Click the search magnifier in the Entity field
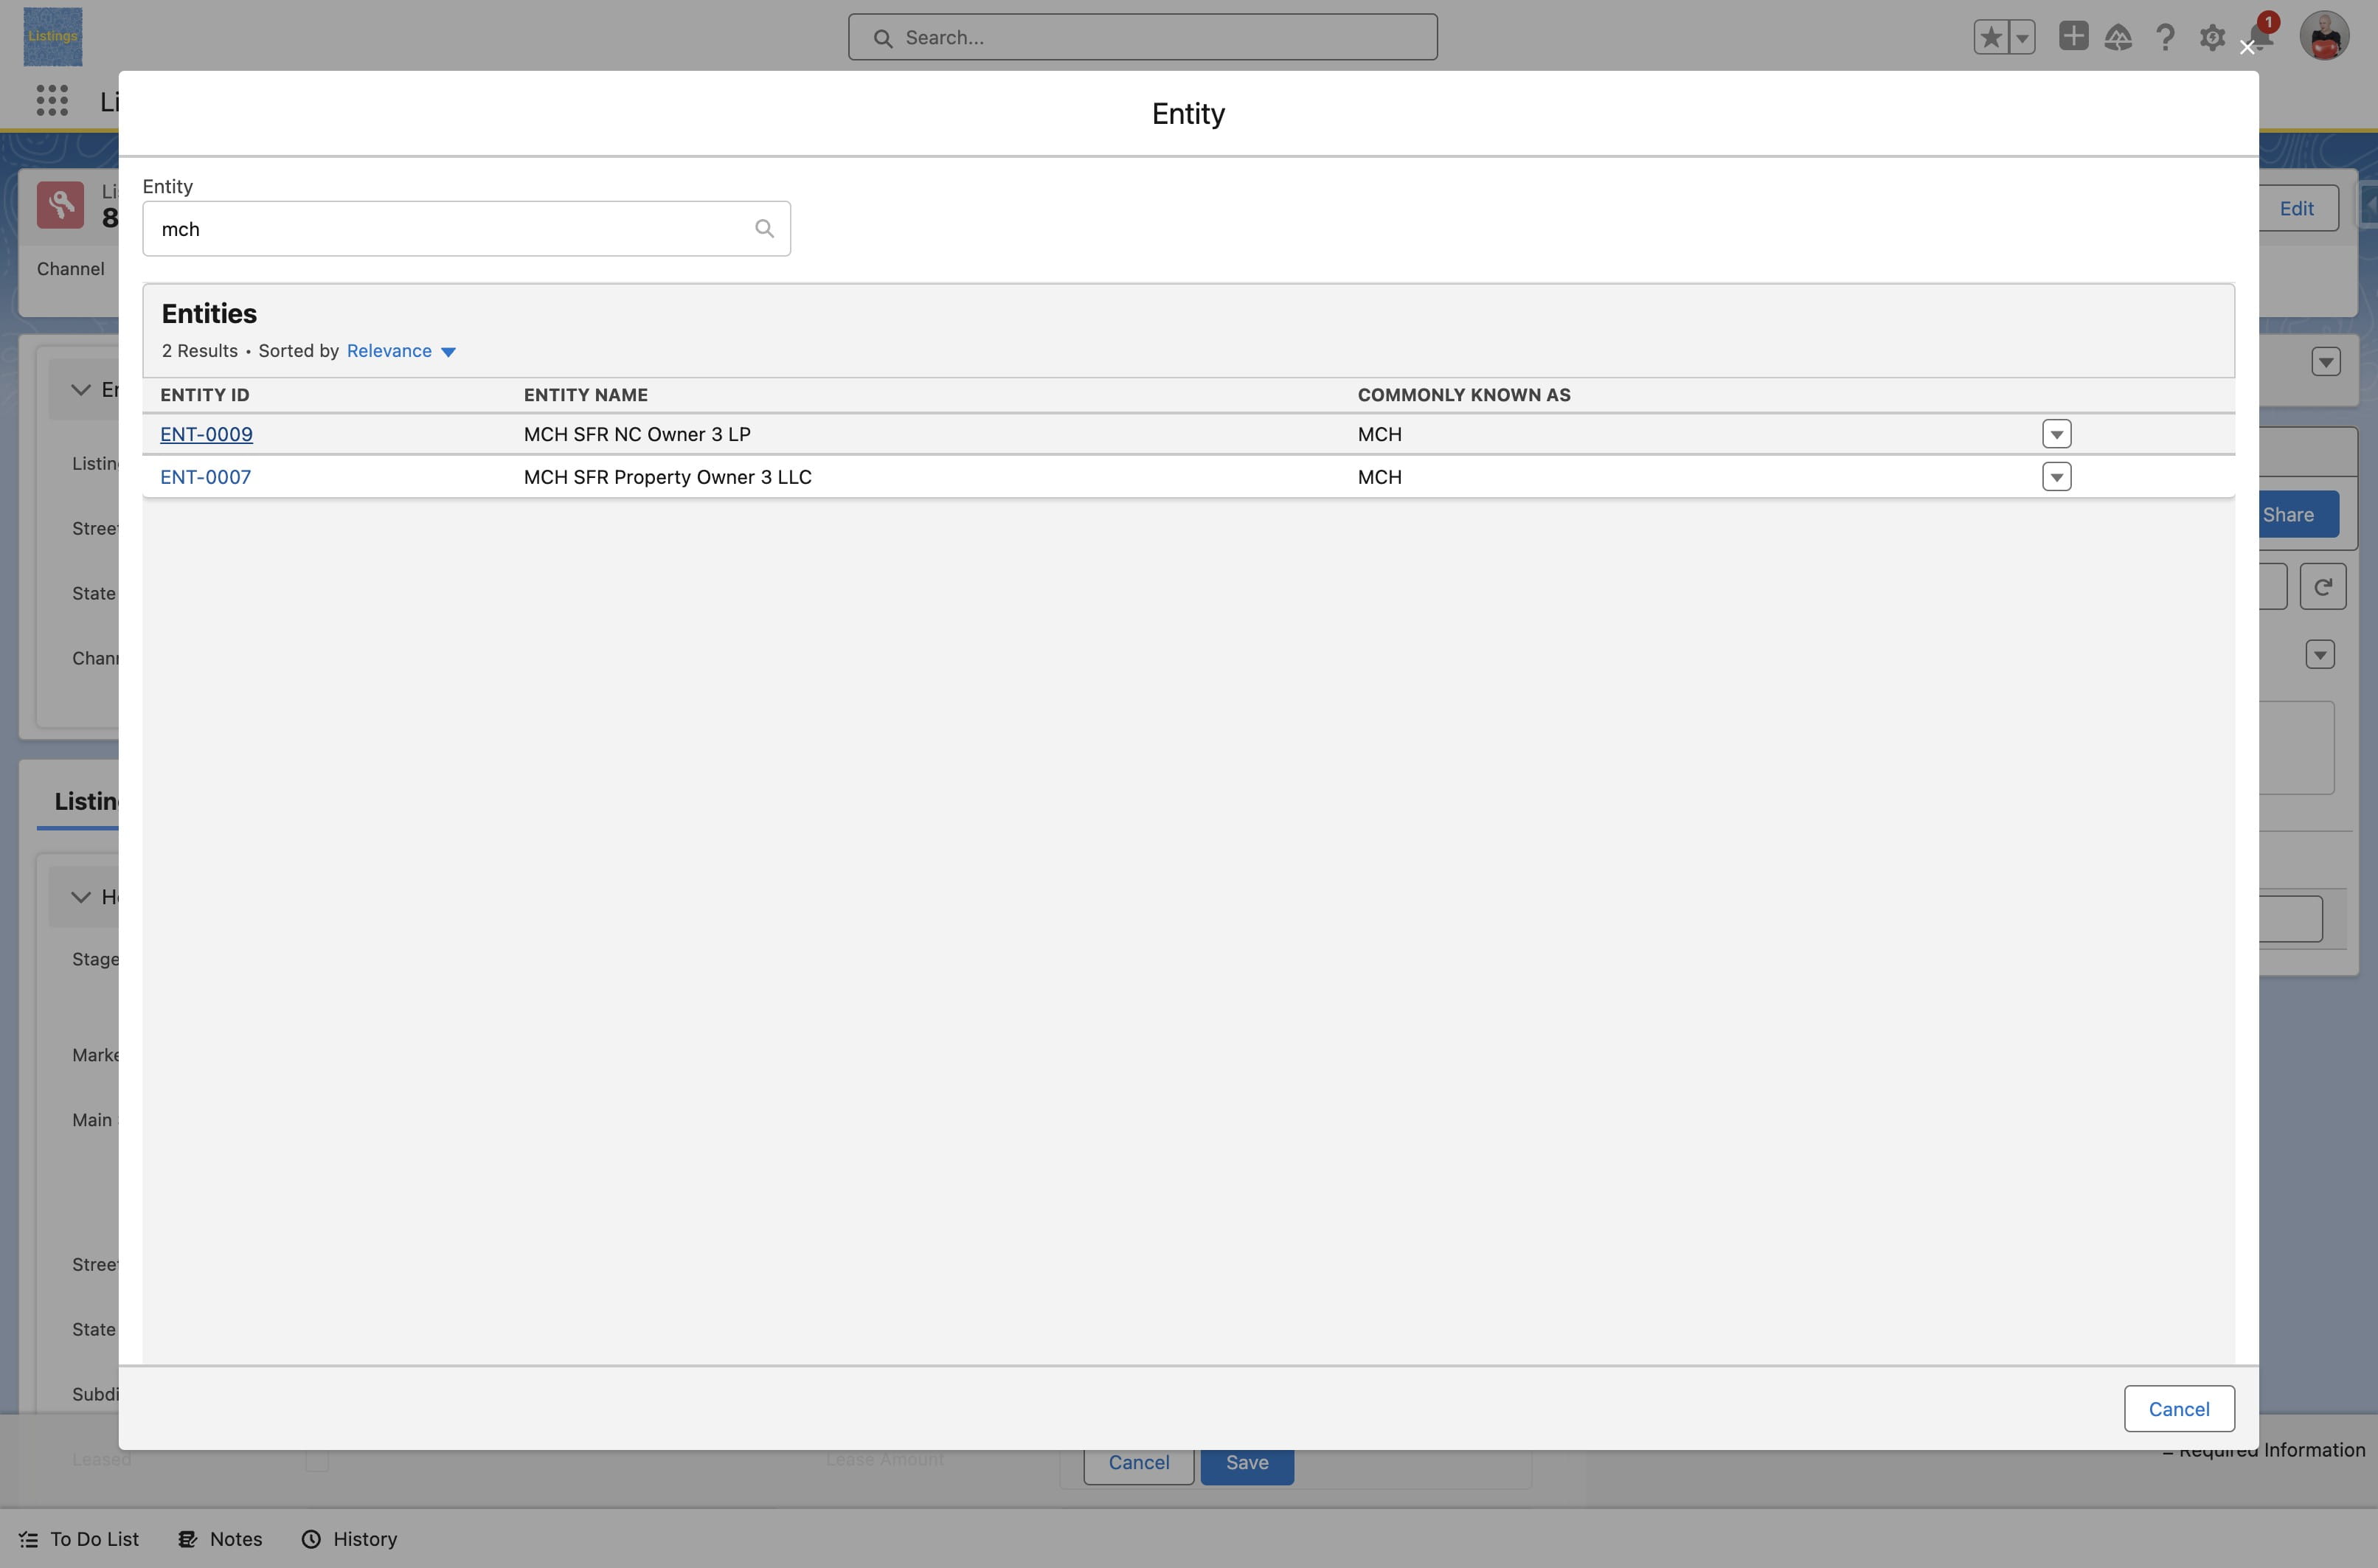2378x1568 pixels. tap(764, 229)
